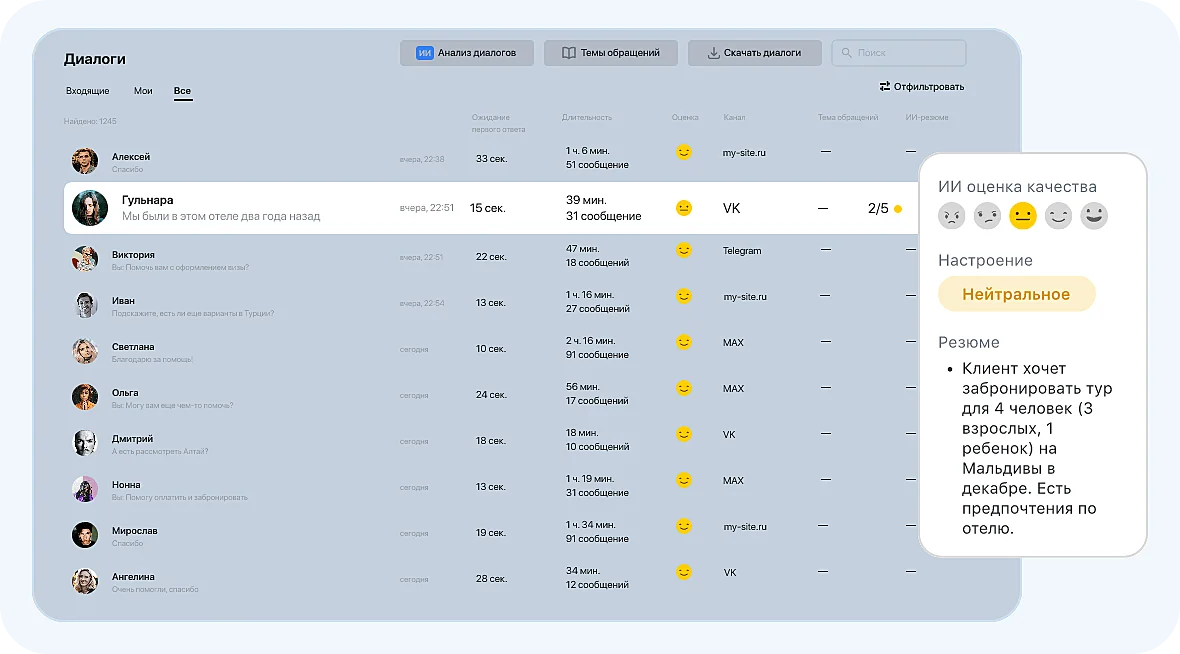
Task: Click the smiley rating in Дмитрий's row
Action: (683, 433)
